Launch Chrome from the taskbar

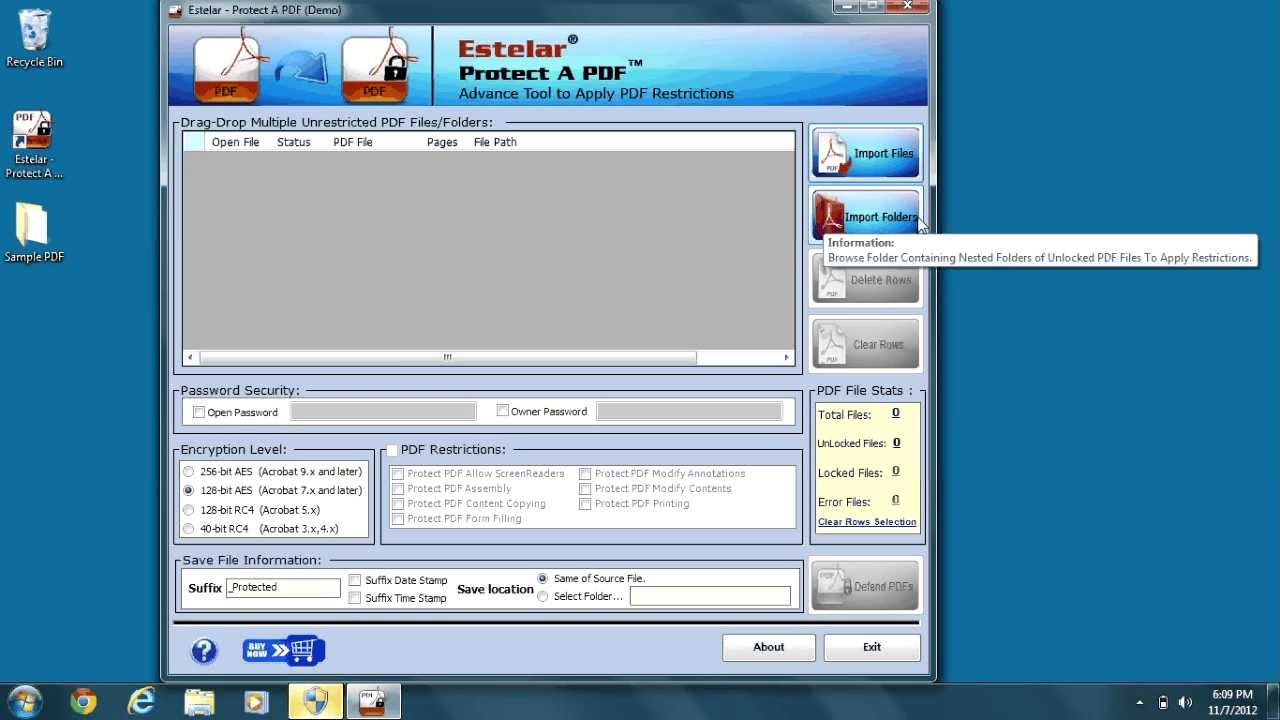click(83, 702)
